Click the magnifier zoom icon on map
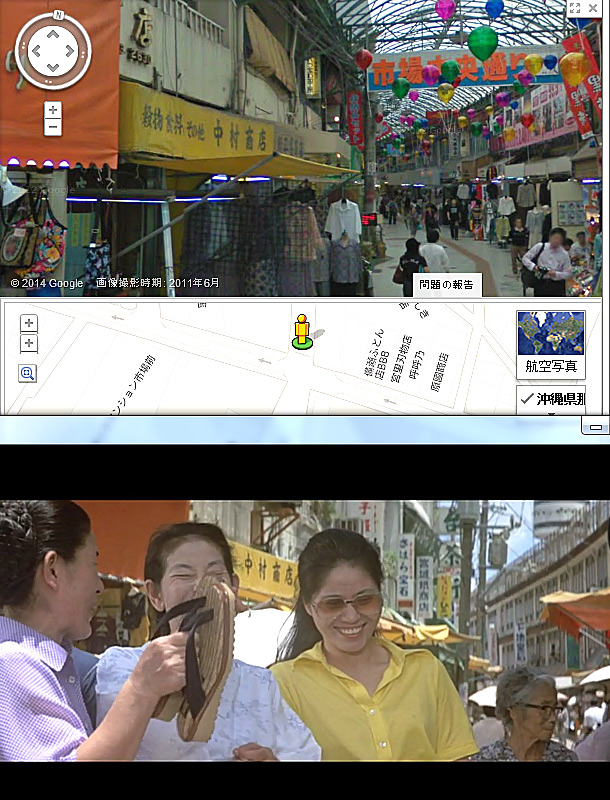 pyautogui.click(x=28, y=373)
